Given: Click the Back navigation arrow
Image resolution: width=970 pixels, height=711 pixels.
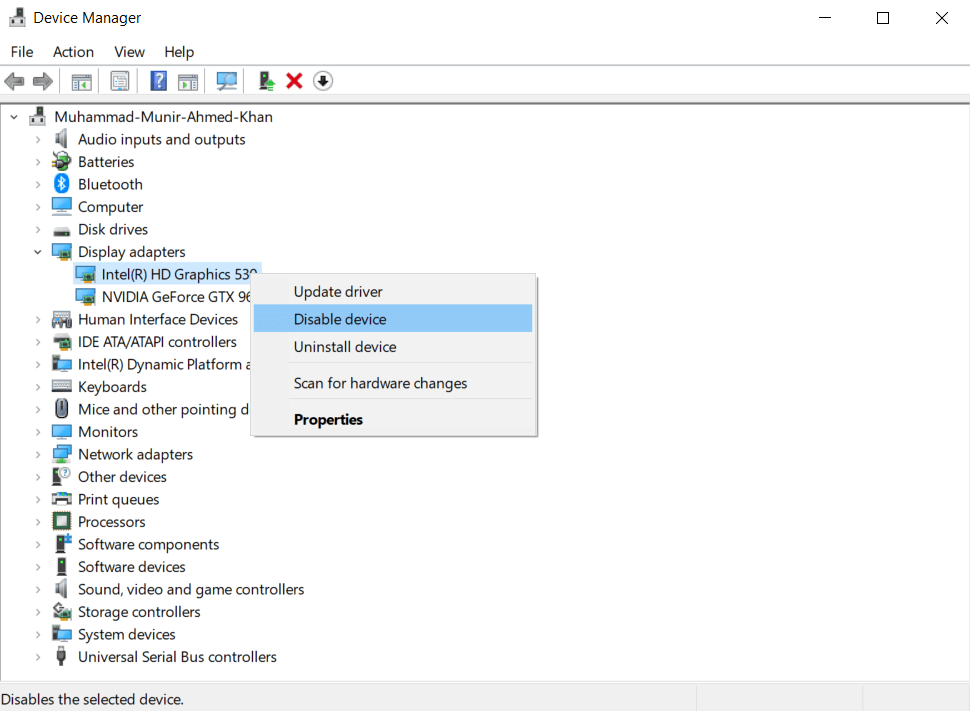Looking at the screenshot, I should click(x=14, y=80).
